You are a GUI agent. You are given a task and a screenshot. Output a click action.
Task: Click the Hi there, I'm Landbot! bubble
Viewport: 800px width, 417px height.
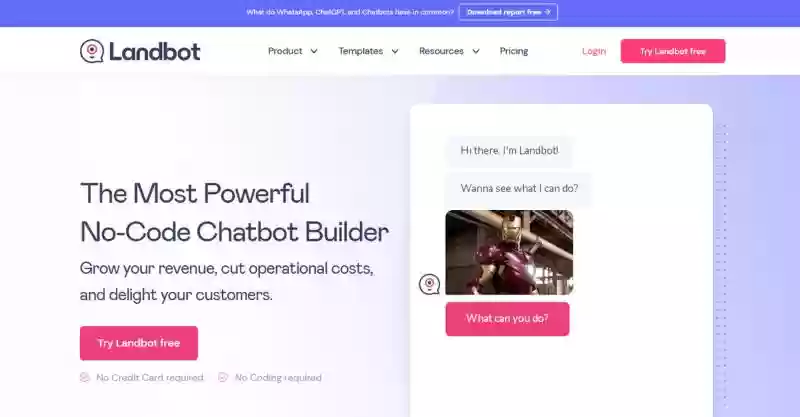click(x=509, y=151)
